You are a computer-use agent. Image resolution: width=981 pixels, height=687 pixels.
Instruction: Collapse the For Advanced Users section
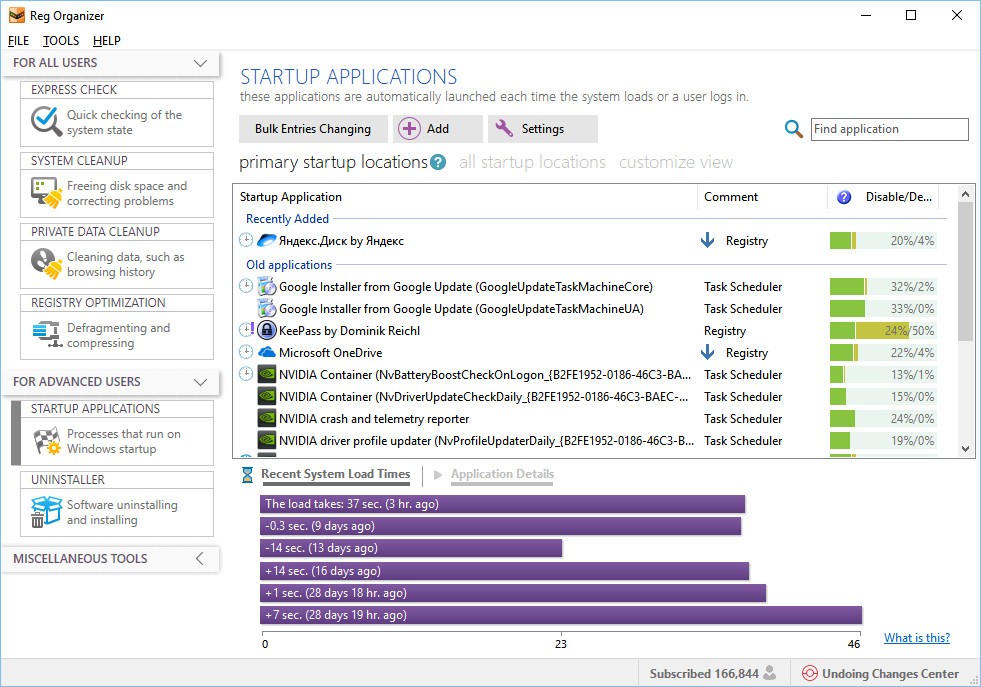[x=199, y=382]
